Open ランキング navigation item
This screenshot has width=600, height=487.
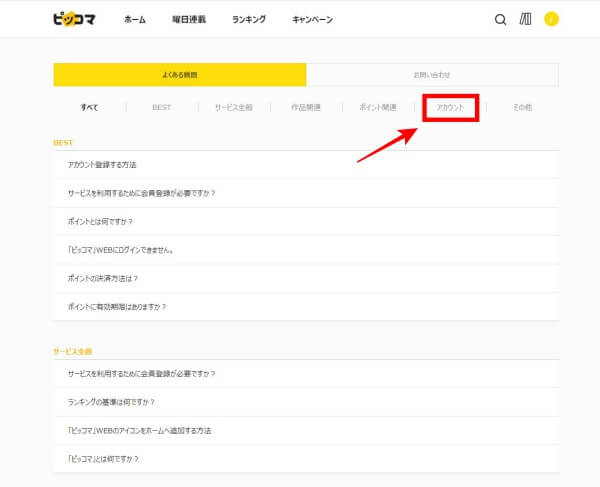pyautogui.click(x=249, y=19)
